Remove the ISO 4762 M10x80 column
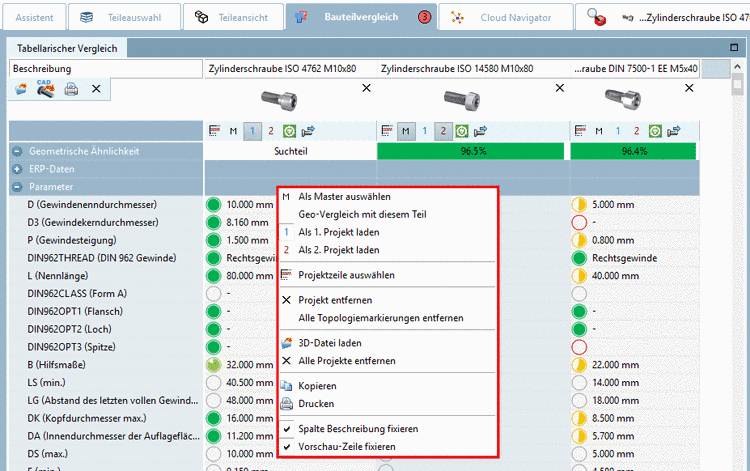750x471 pixels. [x=366, y=88]
